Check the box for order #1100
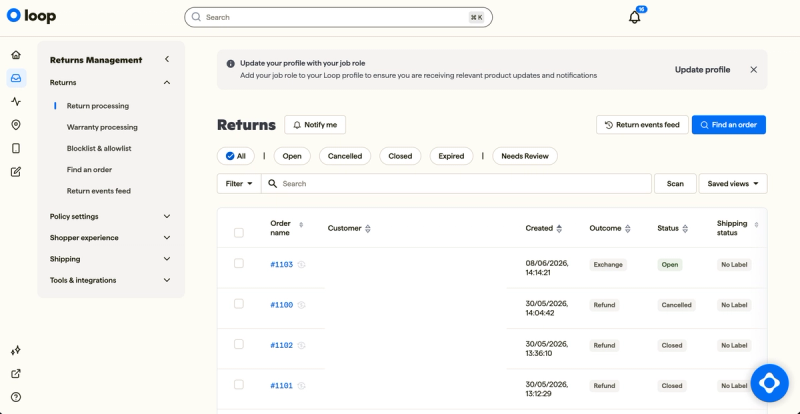800x414 pixels. pyautogui.click(x=239, y=304)
